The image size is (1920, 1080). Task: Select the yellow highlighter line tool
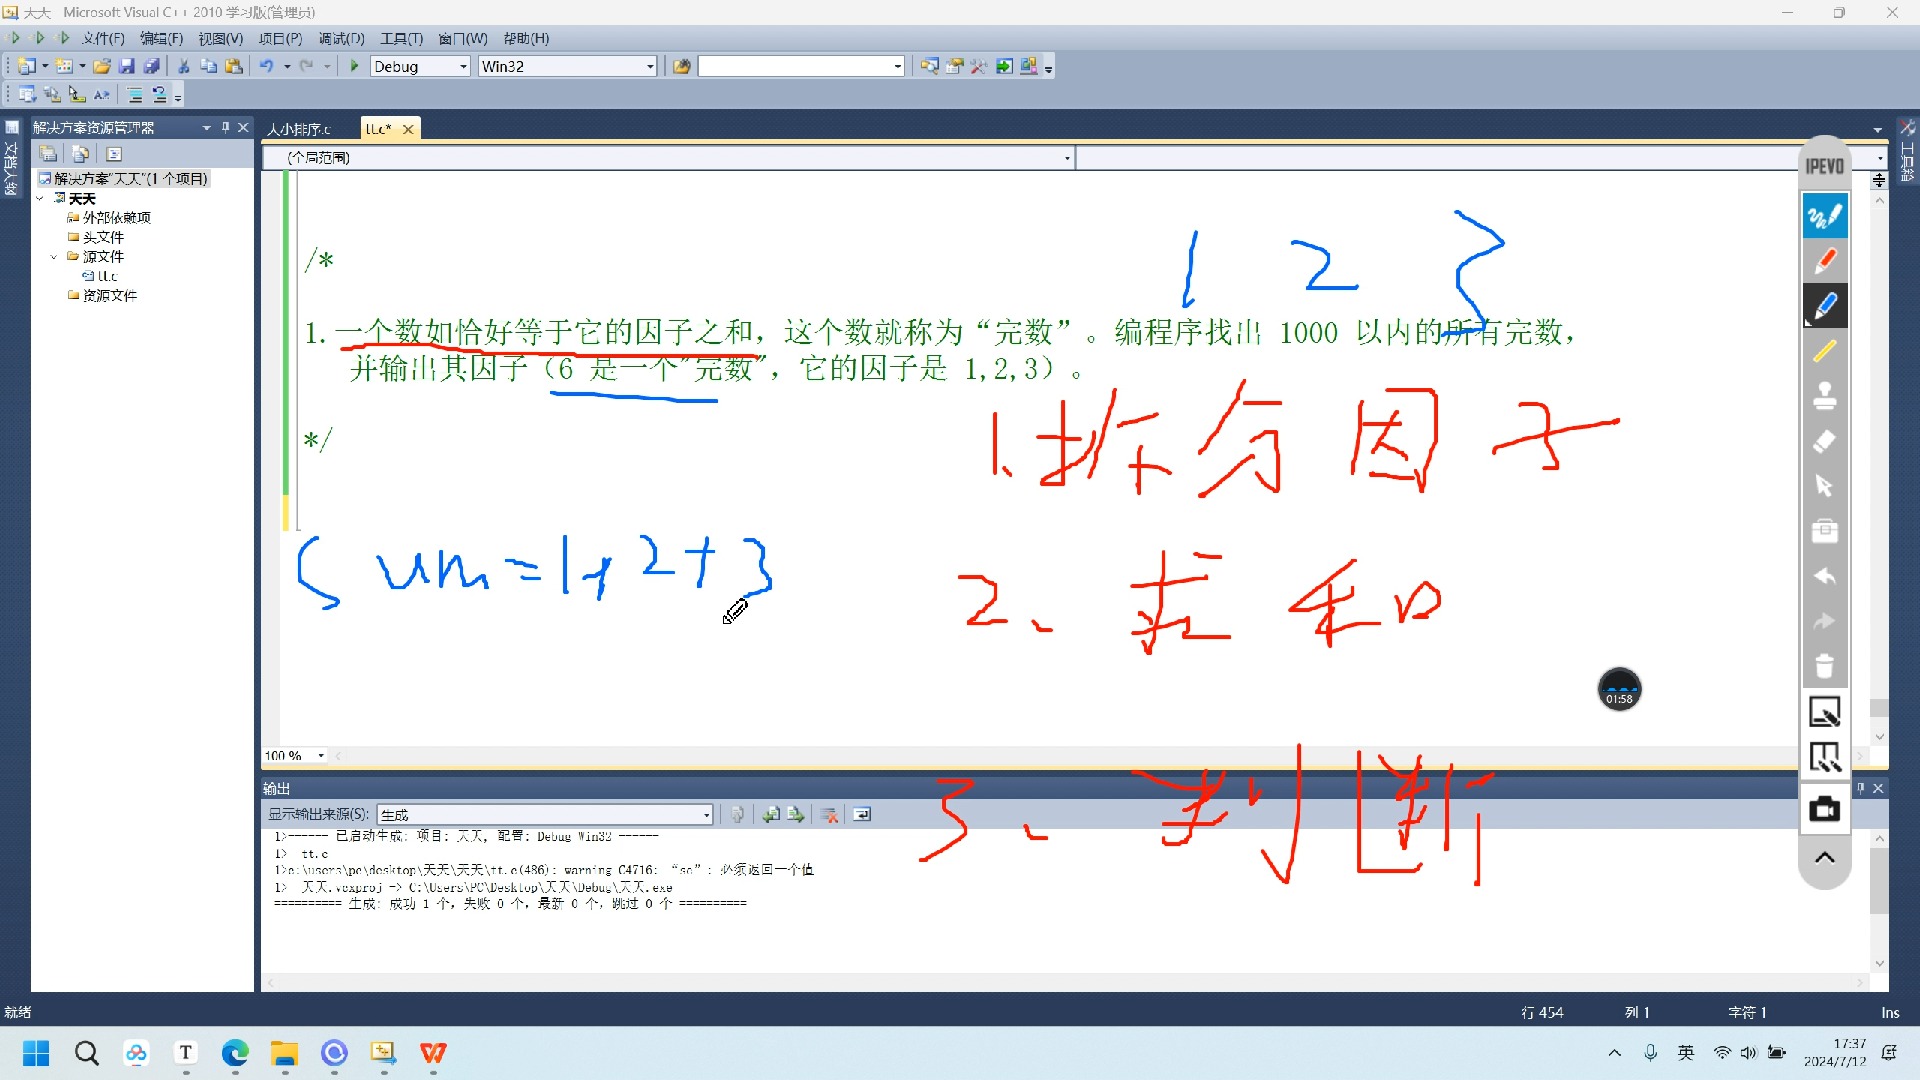[x=1824, y=351]
